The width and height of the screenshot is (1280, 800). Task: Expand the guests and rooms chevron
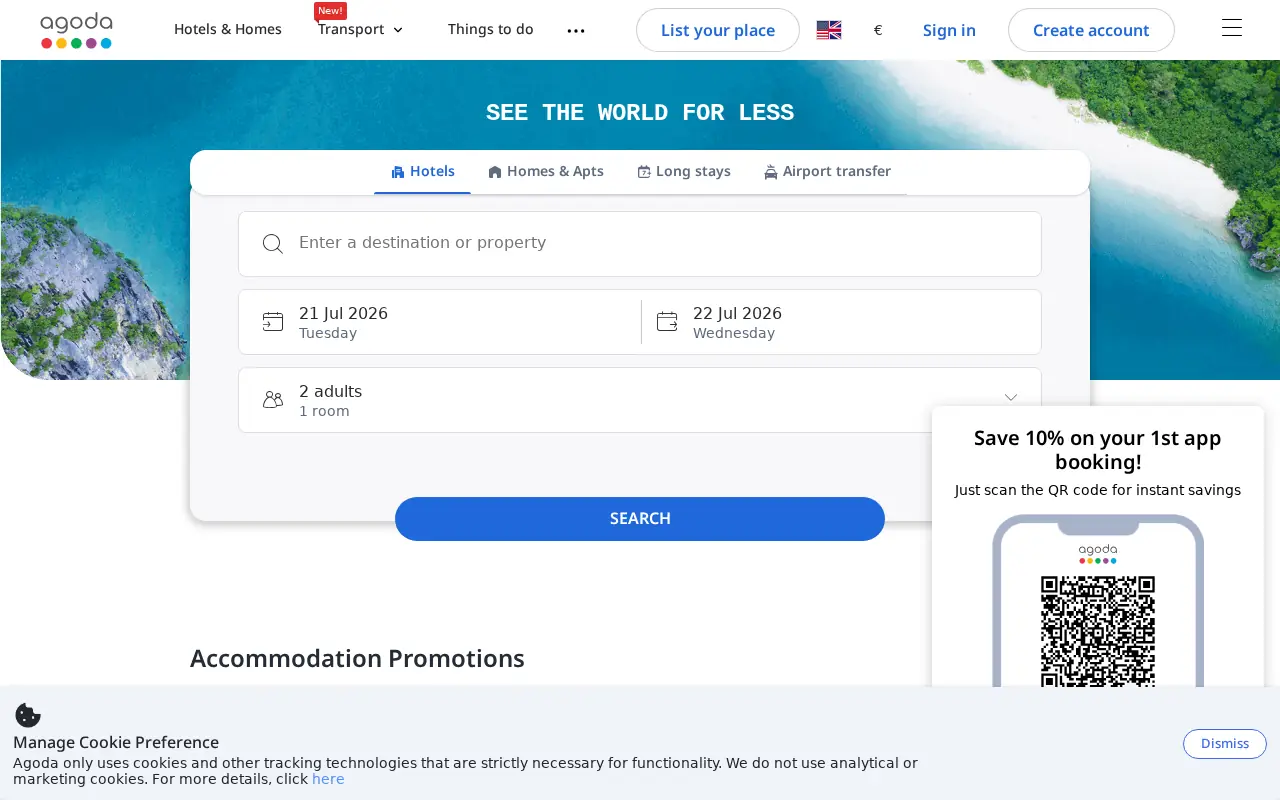click(1011, 398)
